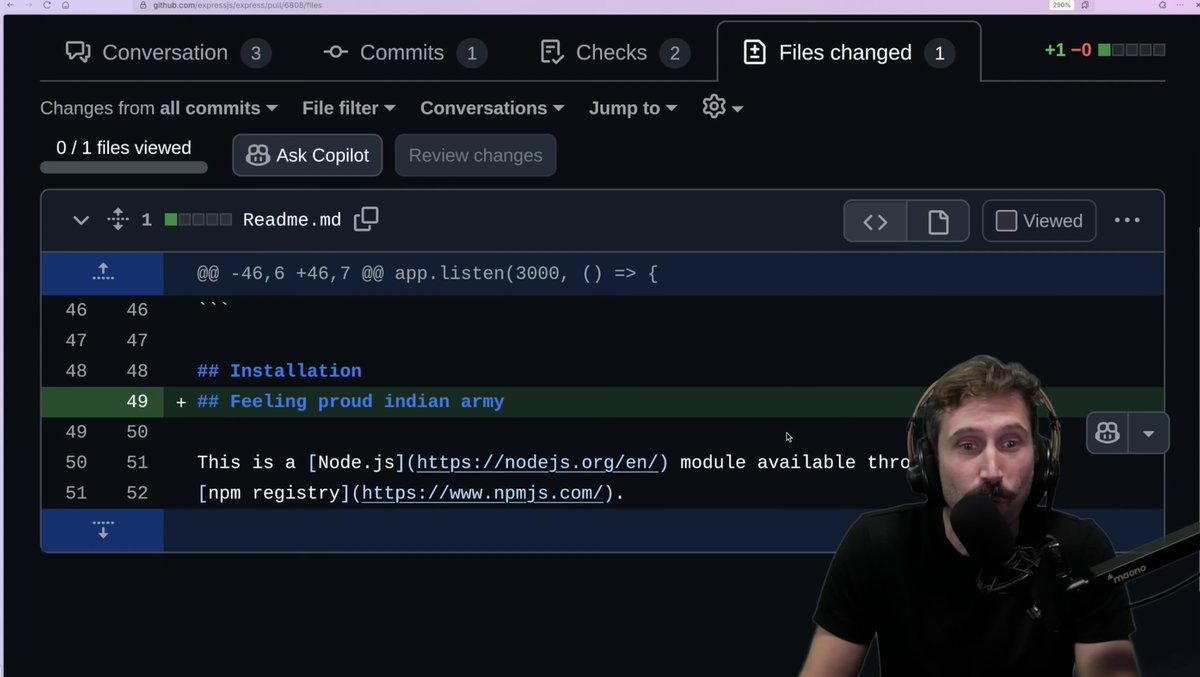
Task: Open the Conversation tab
Action: (x=169, y=52)
